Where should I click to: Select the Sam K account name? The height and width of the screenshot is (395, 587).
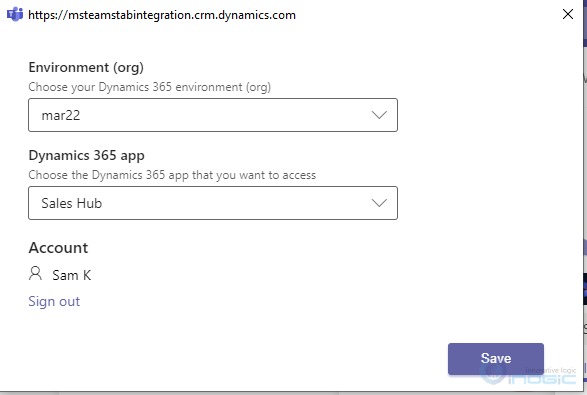[72, 275]
